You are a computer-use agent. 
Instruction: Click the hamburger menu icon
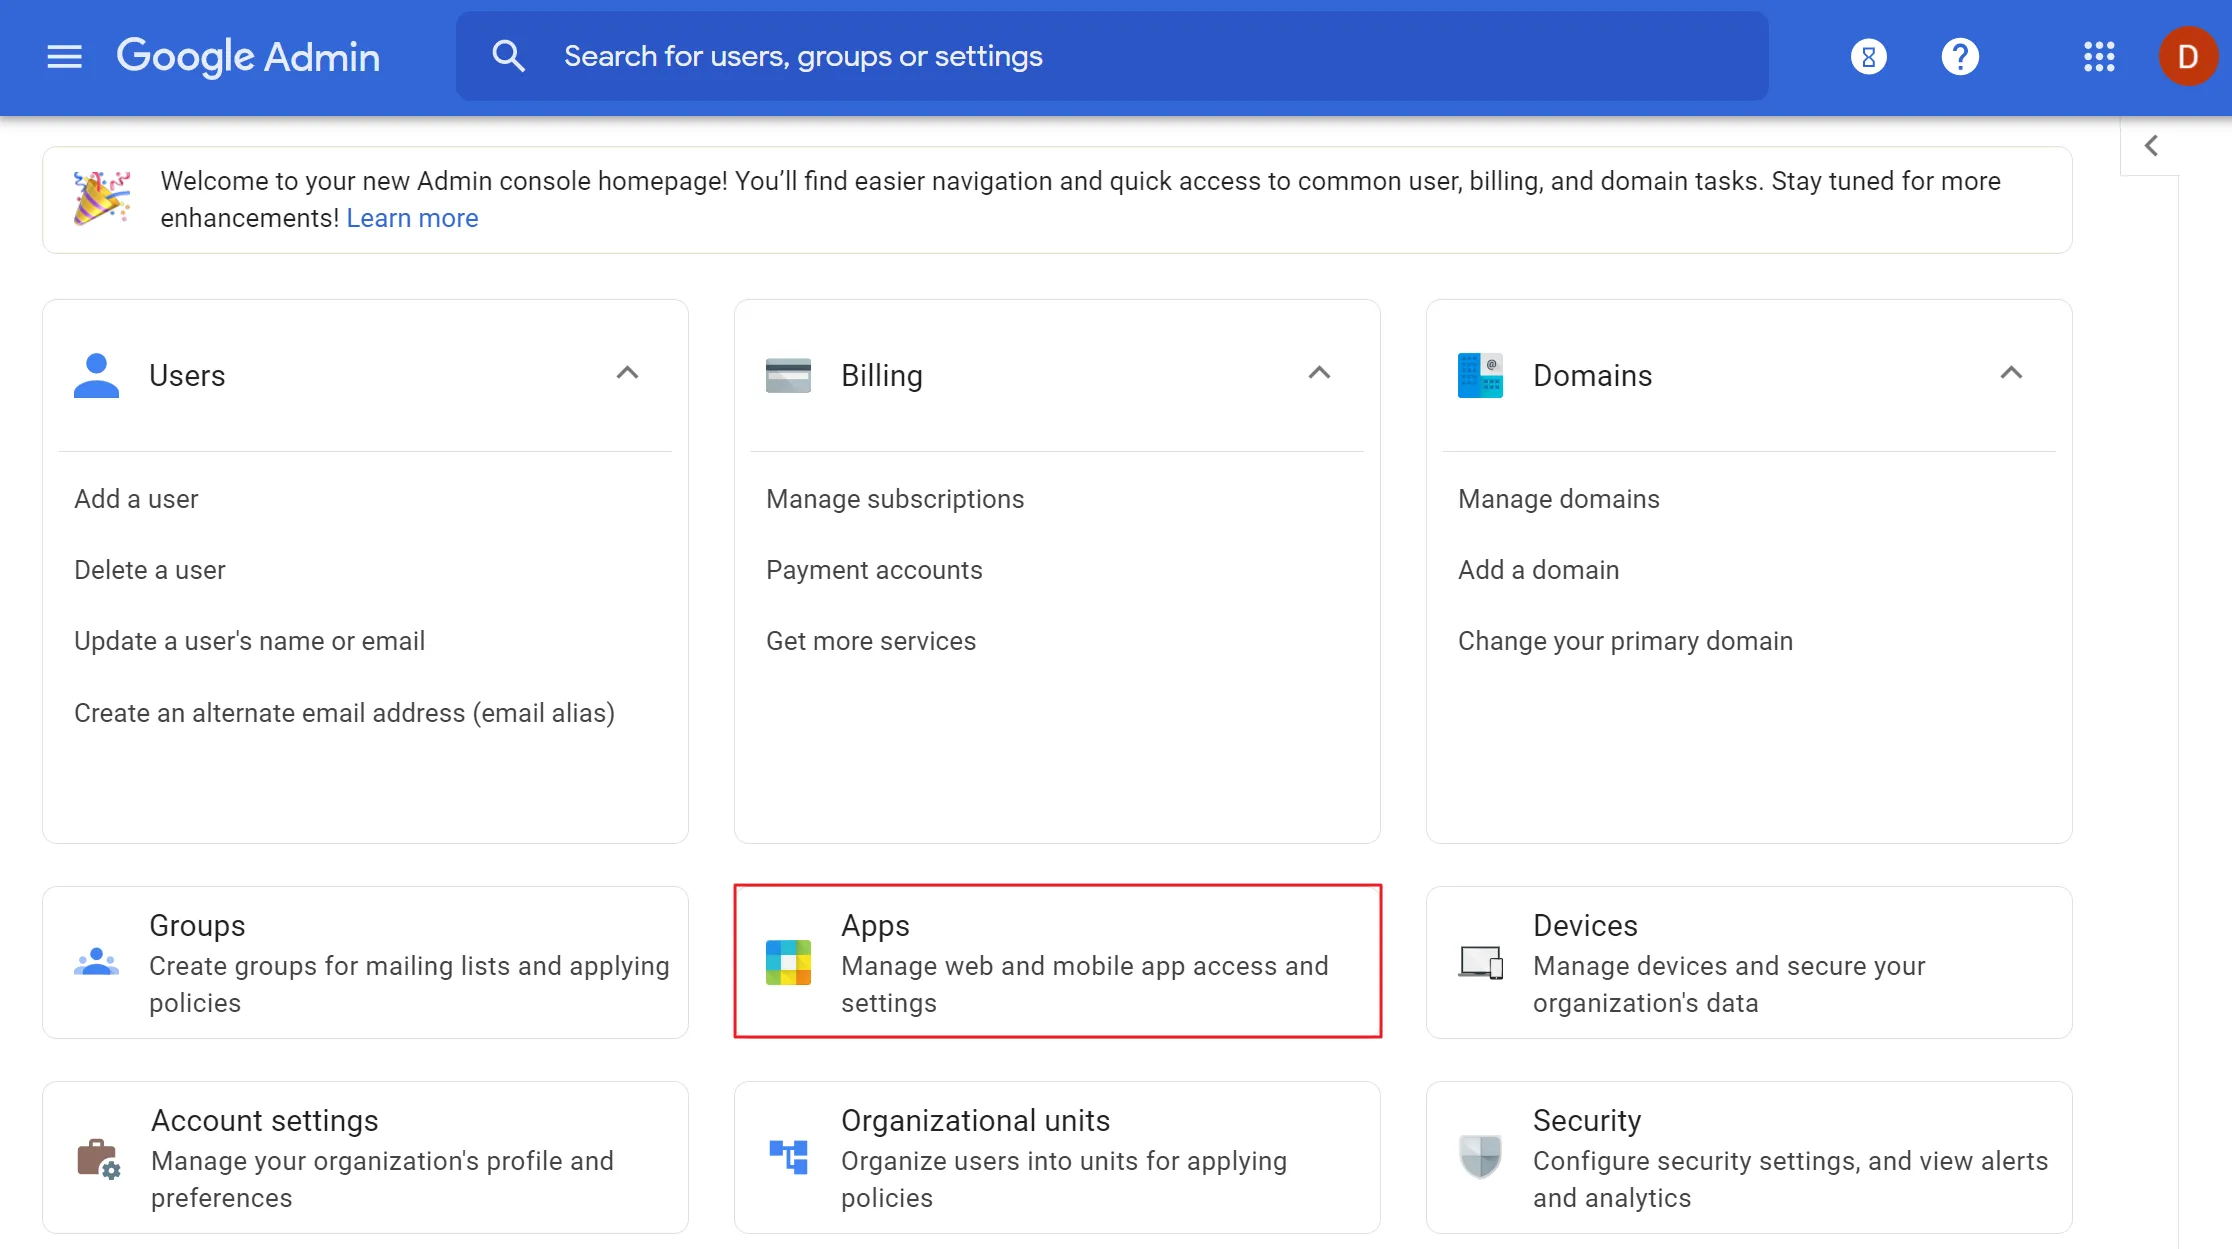pyautogui.click(x=63, y=57)
